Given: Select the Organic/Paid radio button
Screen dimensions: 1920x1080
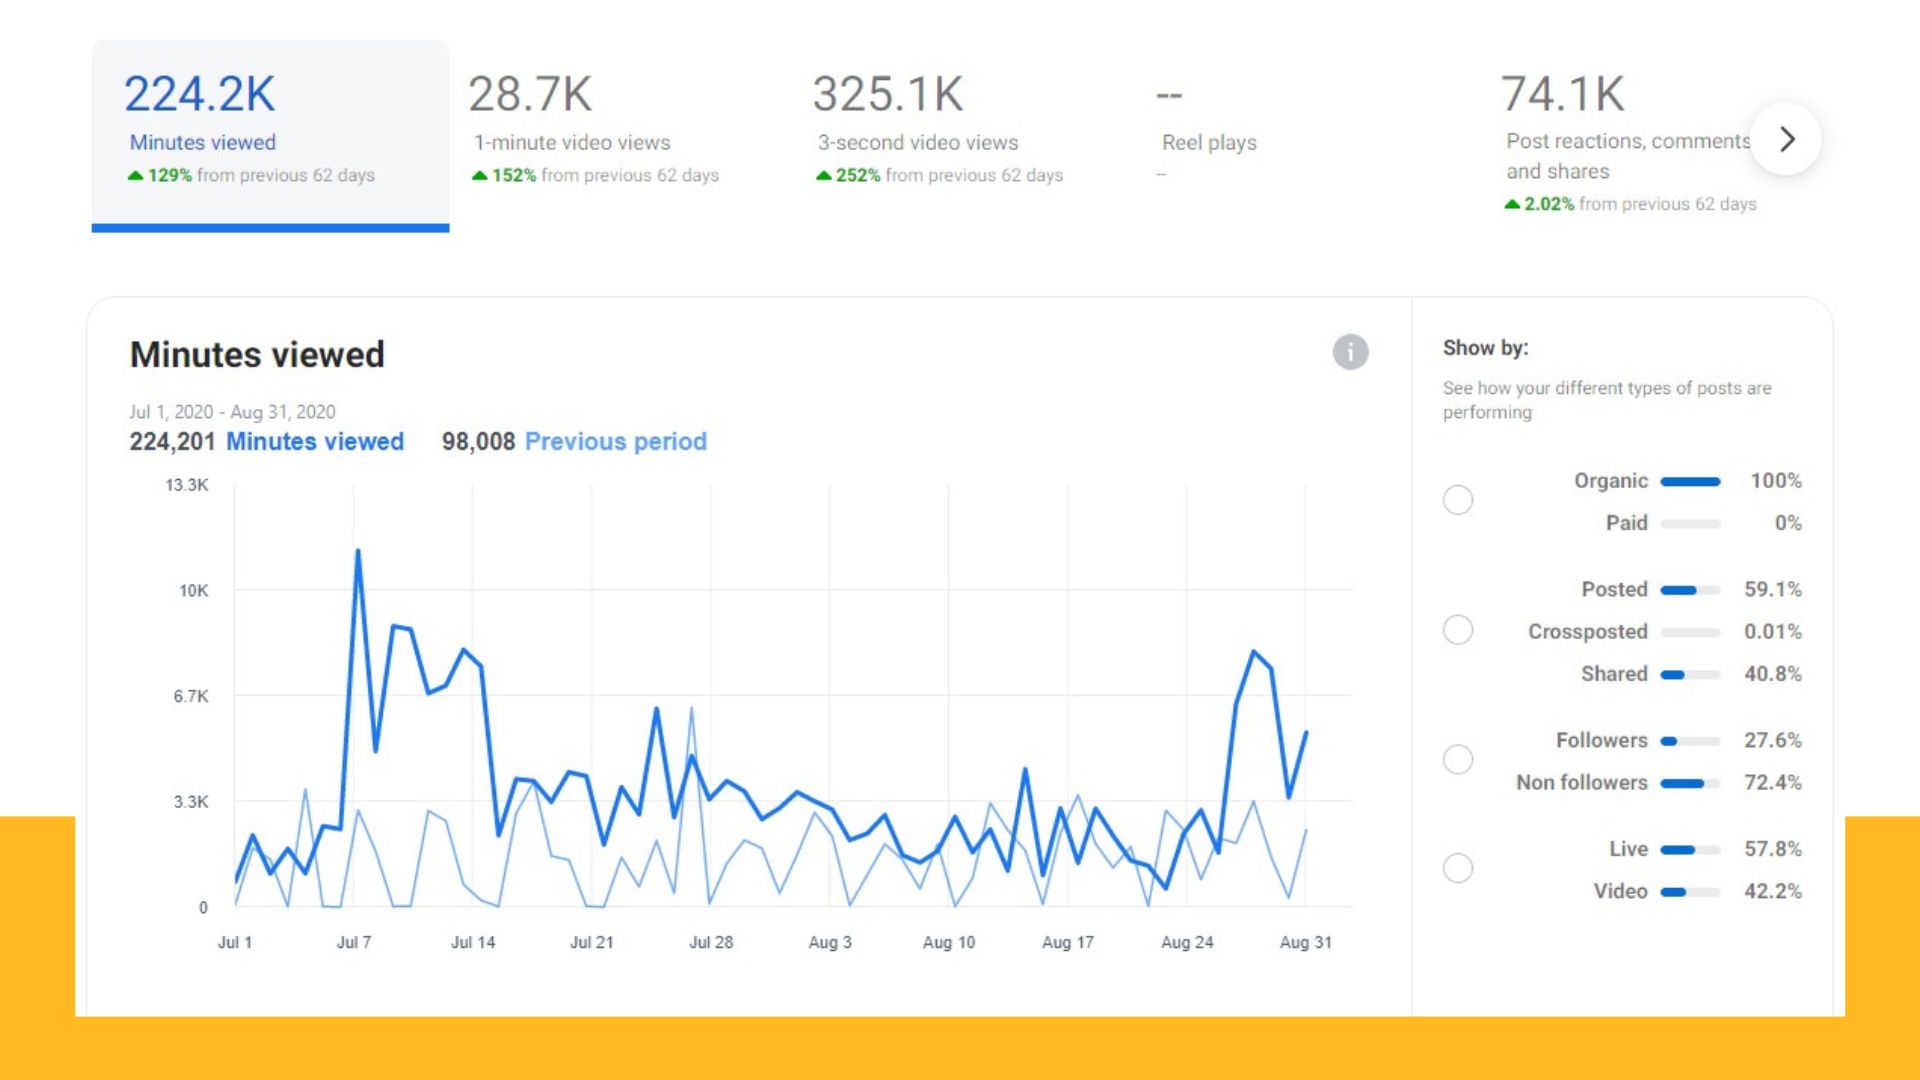Looking at the screenshot, I should pyautogui.click(x=1457, y=500).
